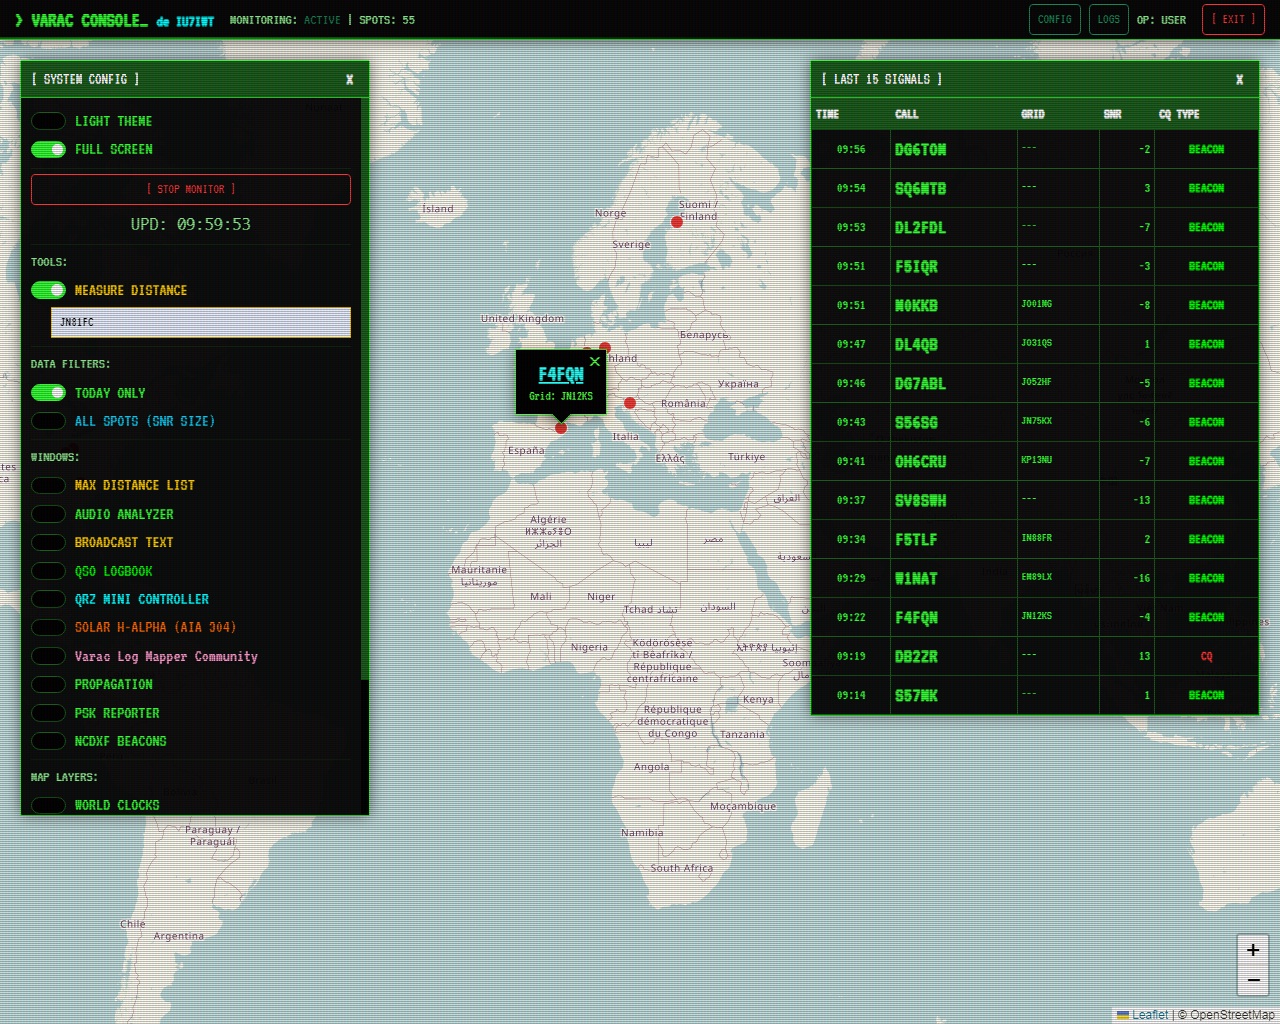Click the map zoom in plus icon

(1253, 950)
